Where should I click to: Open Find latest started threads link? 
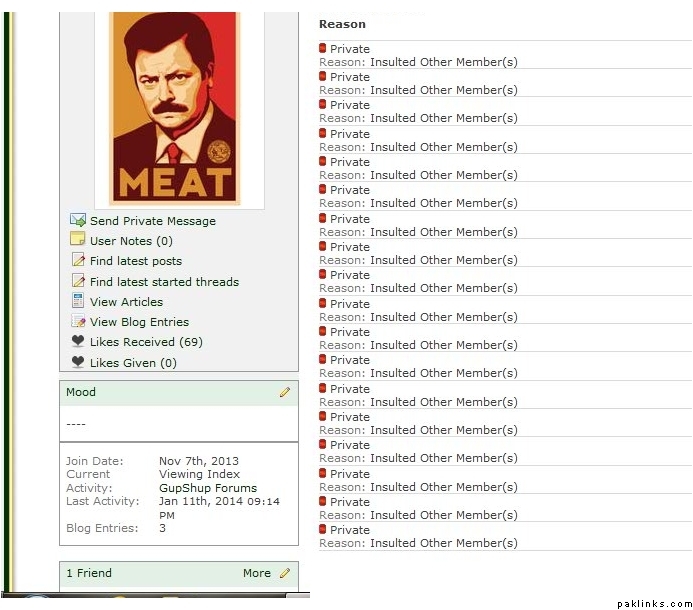click(164, 282)
